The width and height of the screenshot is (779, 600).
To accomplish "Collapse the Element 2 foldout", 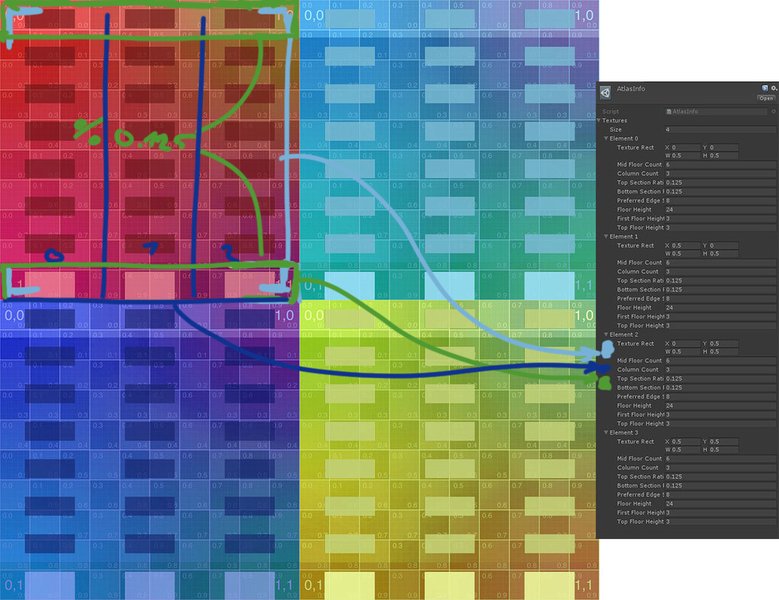I will coord(606,334).
